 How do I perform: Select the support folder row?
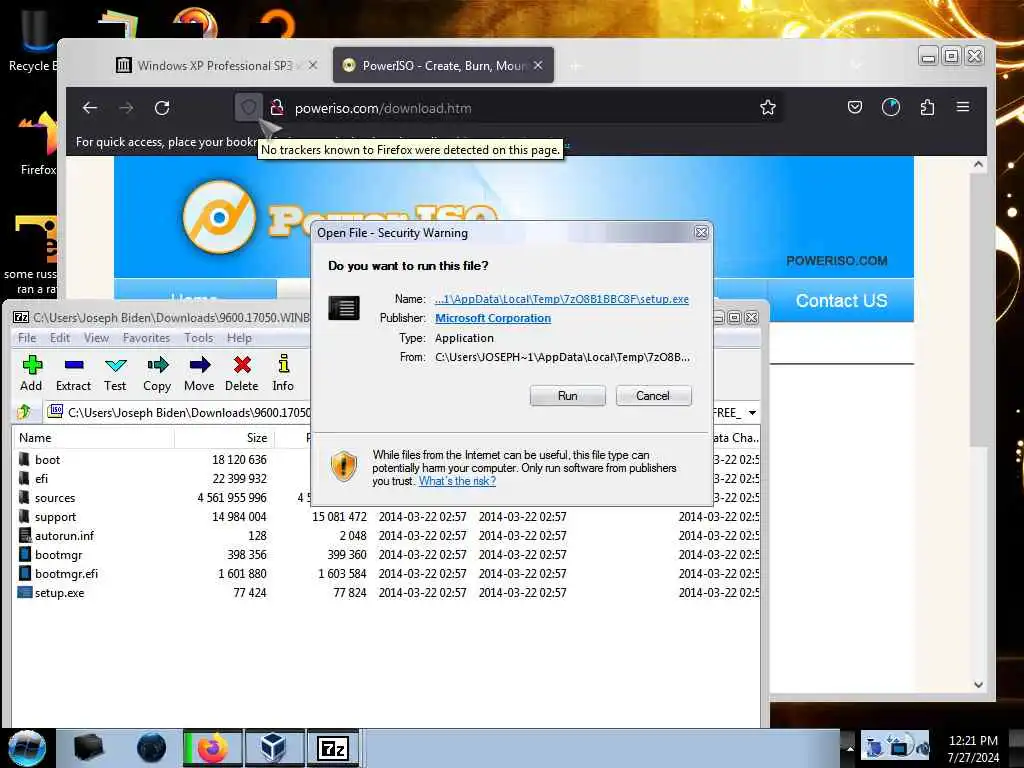coord(387,517)
